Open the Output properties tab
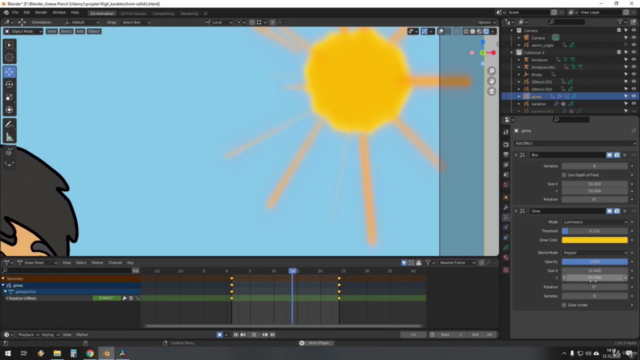The height and width of the screenshot is (360, 640). (x=506, y=155)
